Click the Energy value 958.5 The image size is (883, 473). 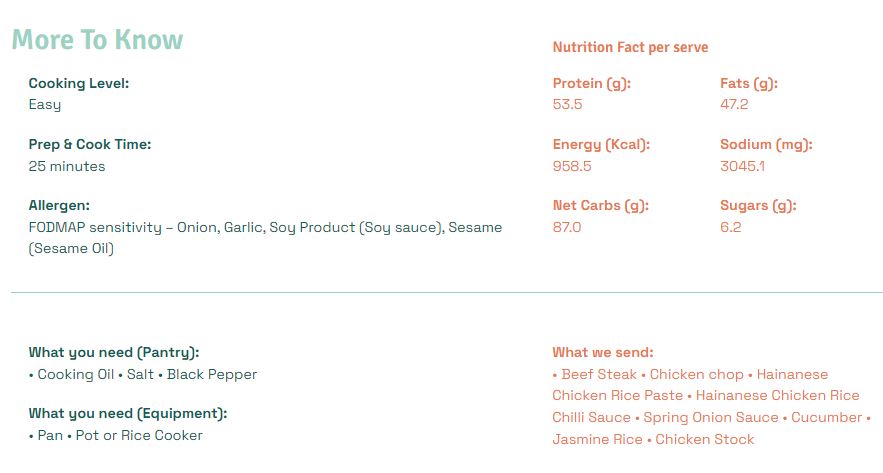[572, 166]
